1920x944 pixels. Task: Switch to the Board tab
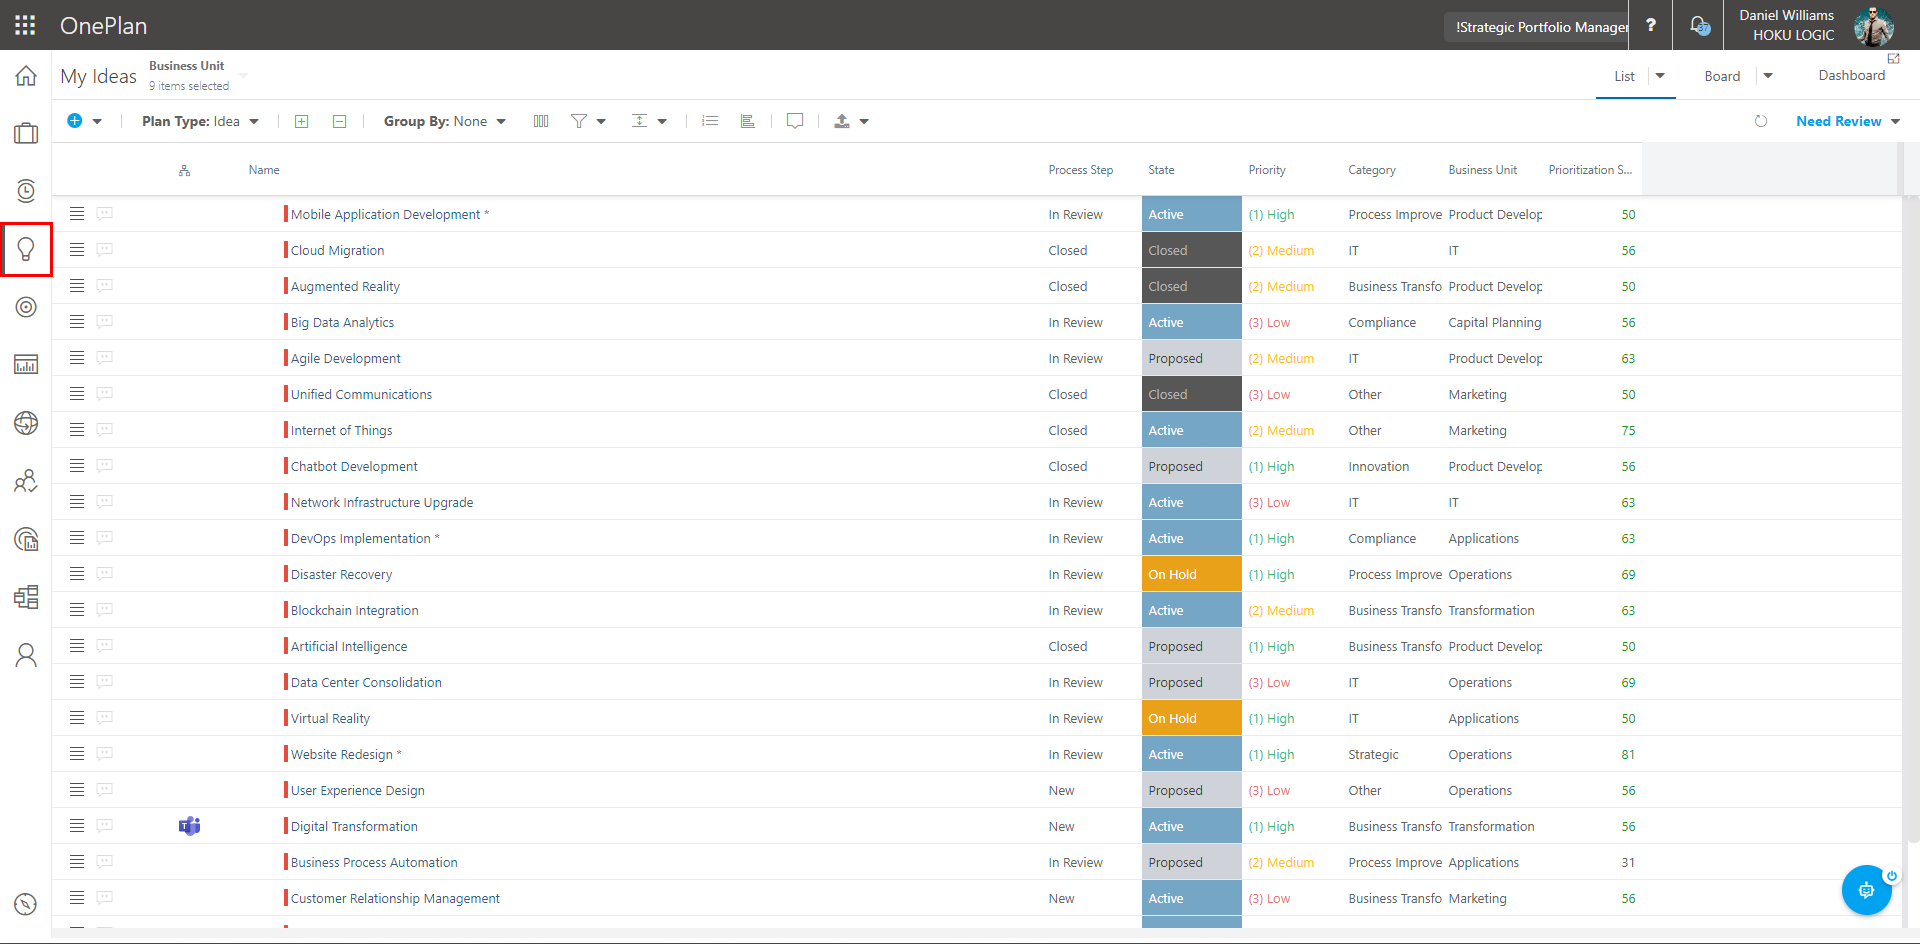click(1722, 76)
